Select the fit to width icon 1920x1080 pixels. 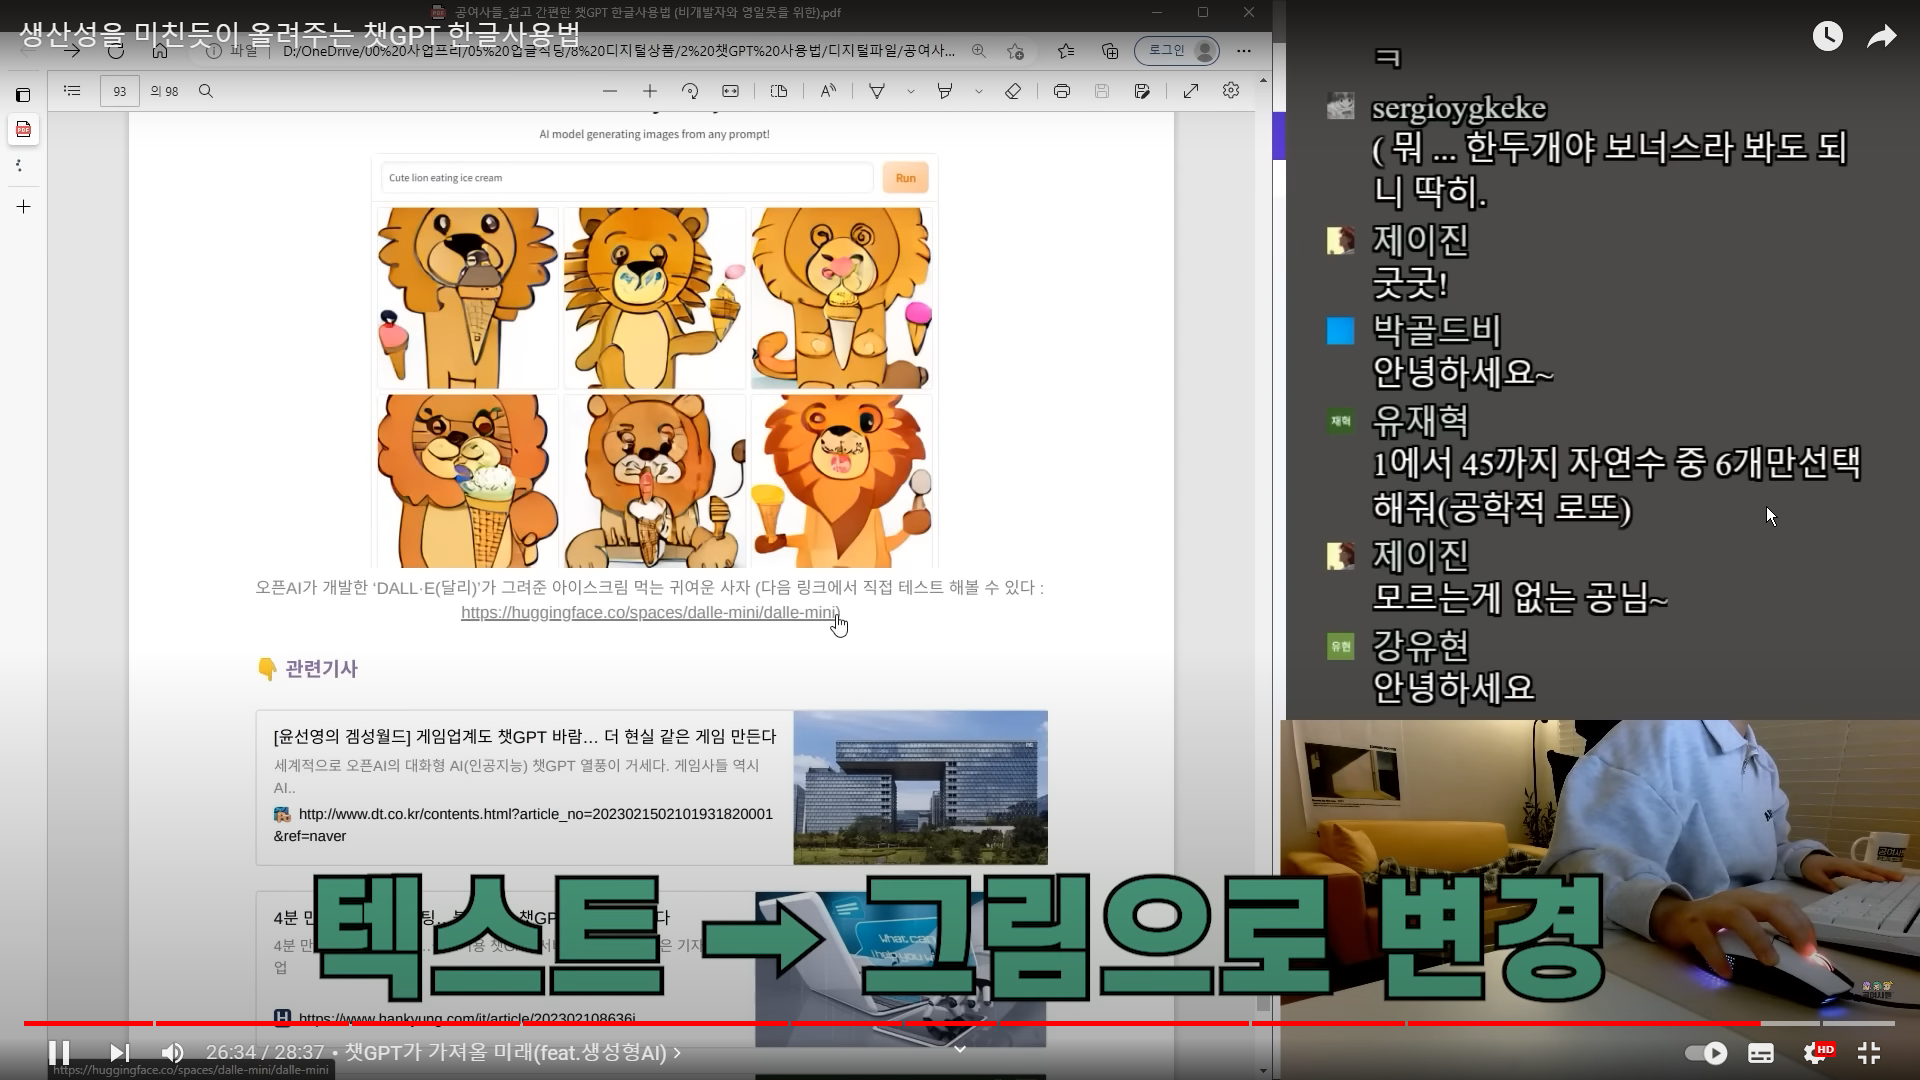731,91
